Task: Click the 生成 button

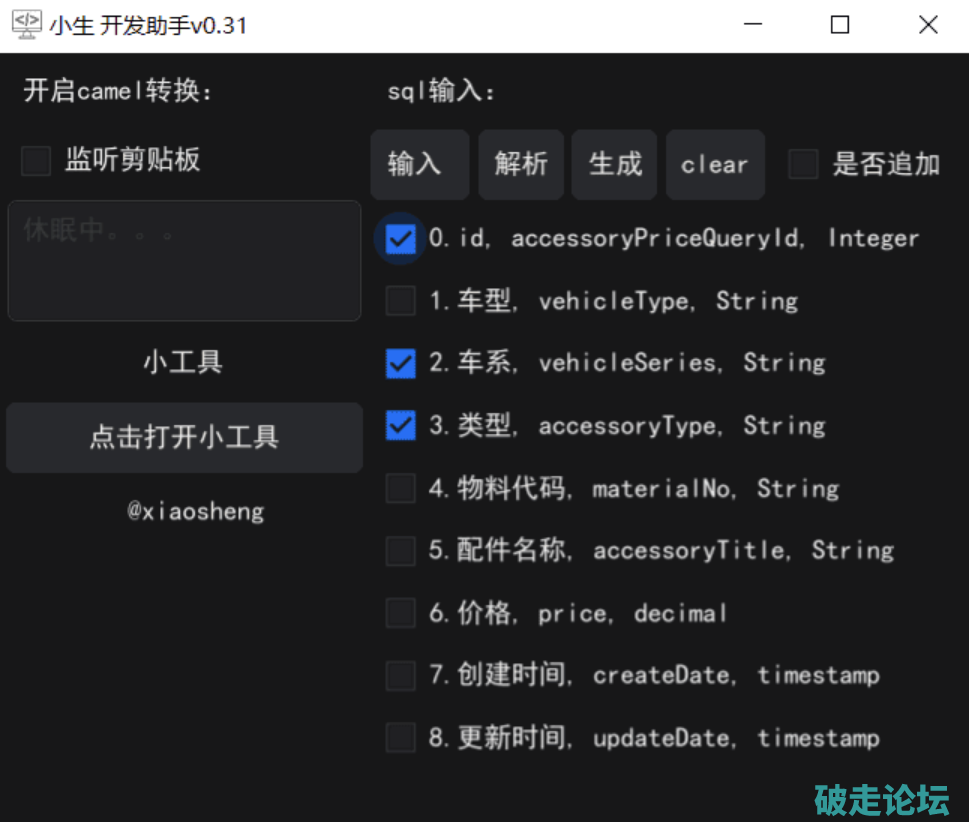Action: 614,164
